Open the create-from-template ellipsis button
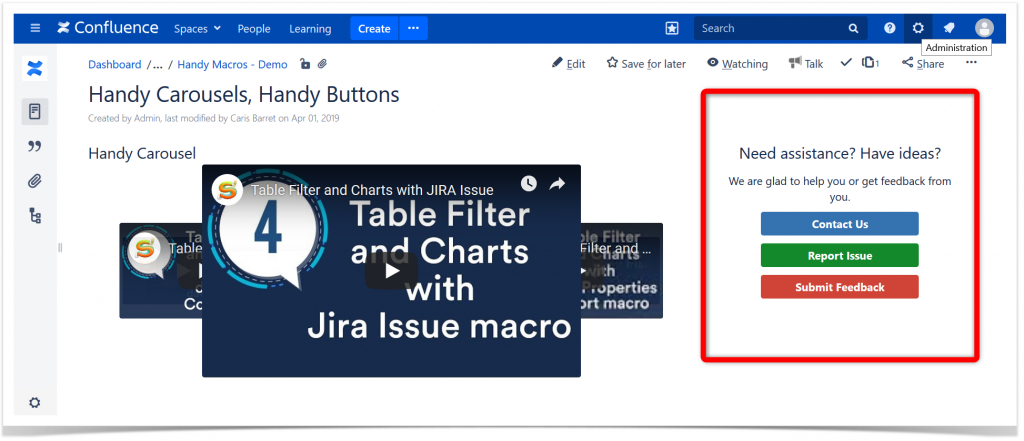 coord(413,29)
